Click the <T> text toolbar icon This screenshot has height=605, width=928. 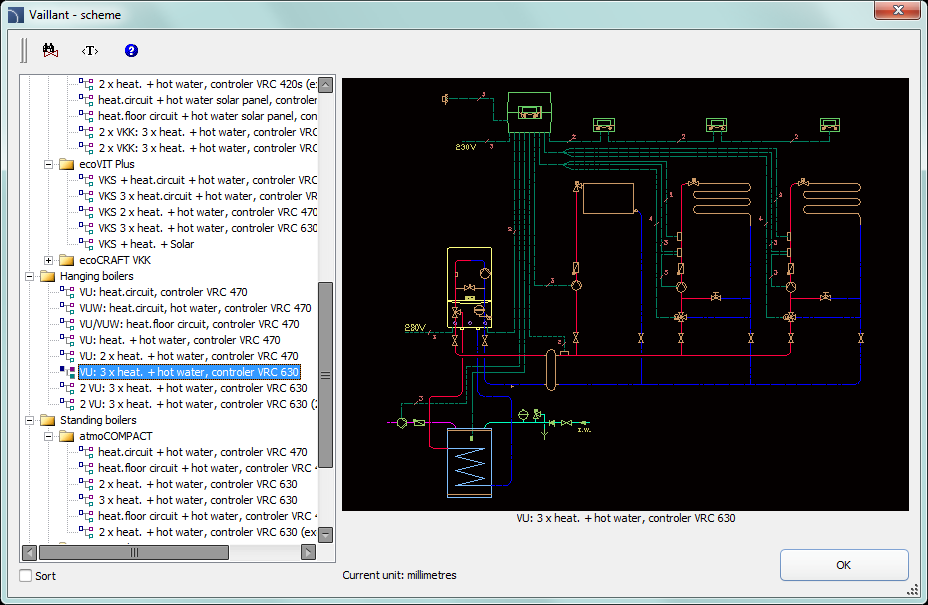90,50
